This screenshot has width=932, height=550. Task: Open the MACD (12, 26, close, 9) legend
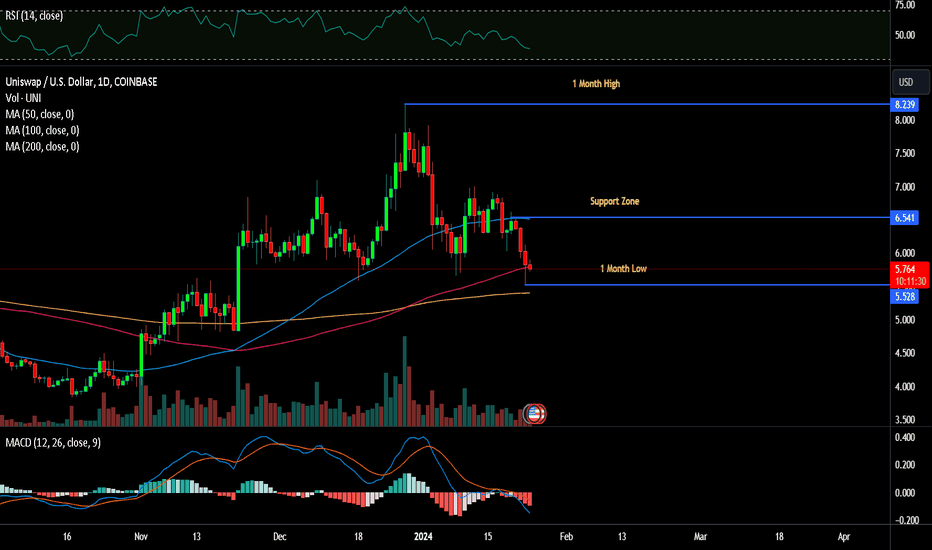click(x=53, y=442)
